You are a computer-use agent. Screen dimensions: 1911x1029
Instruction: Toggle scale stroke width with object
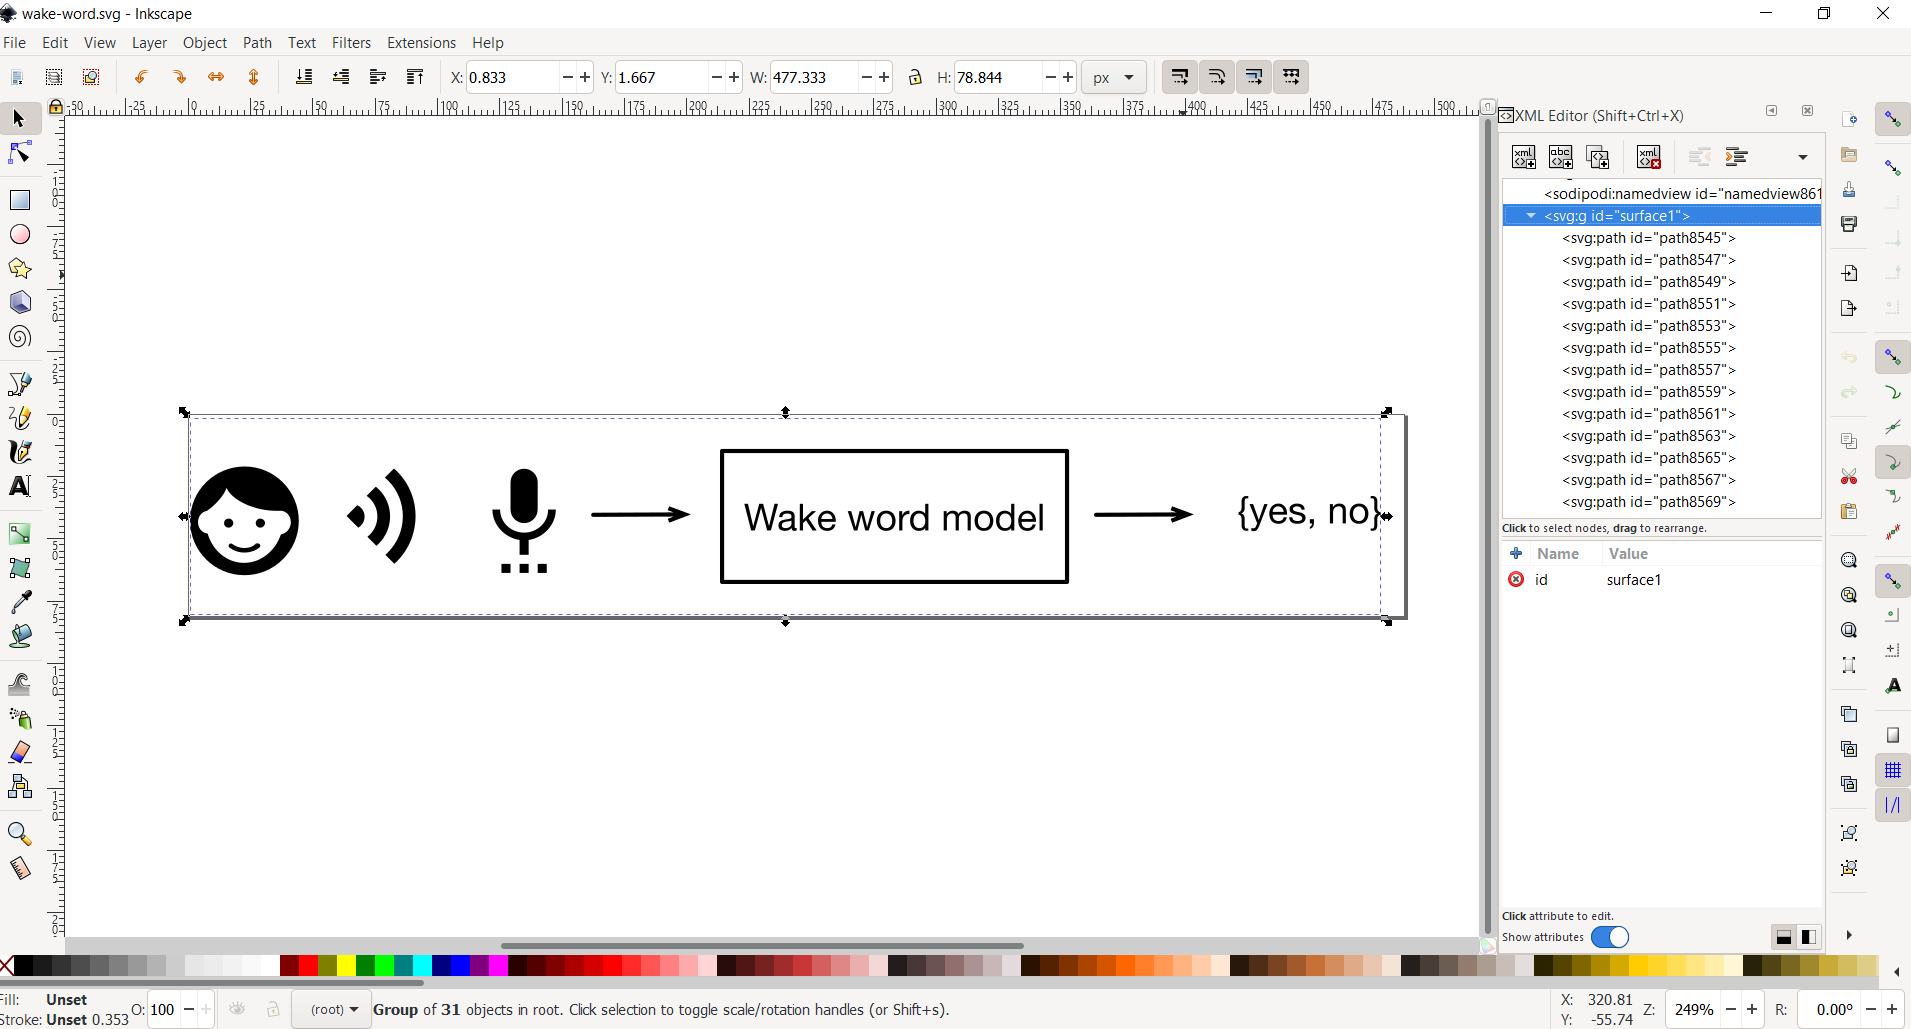(1180, 77)
